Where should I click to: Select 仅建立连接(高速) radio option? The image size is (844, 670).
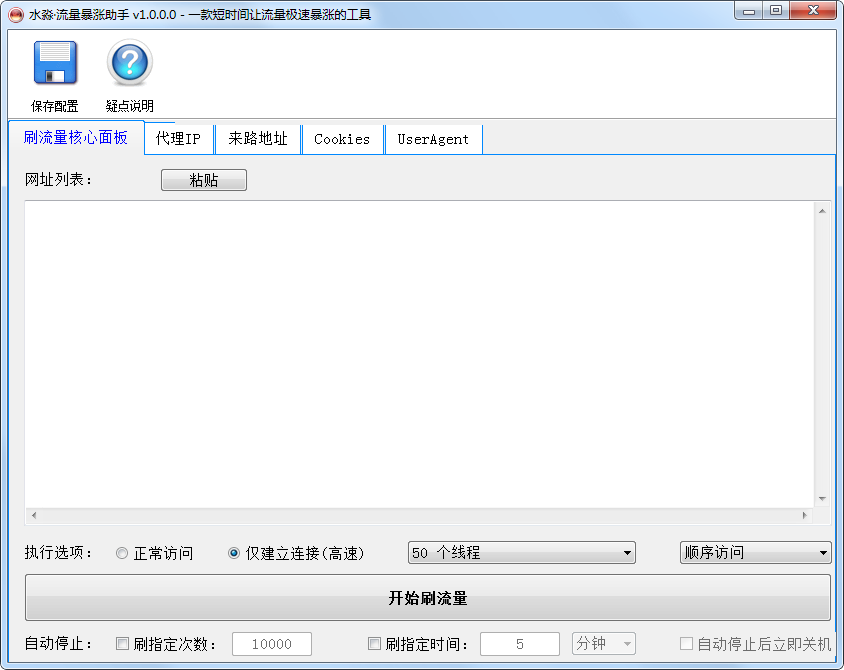(x=234, y=553)
